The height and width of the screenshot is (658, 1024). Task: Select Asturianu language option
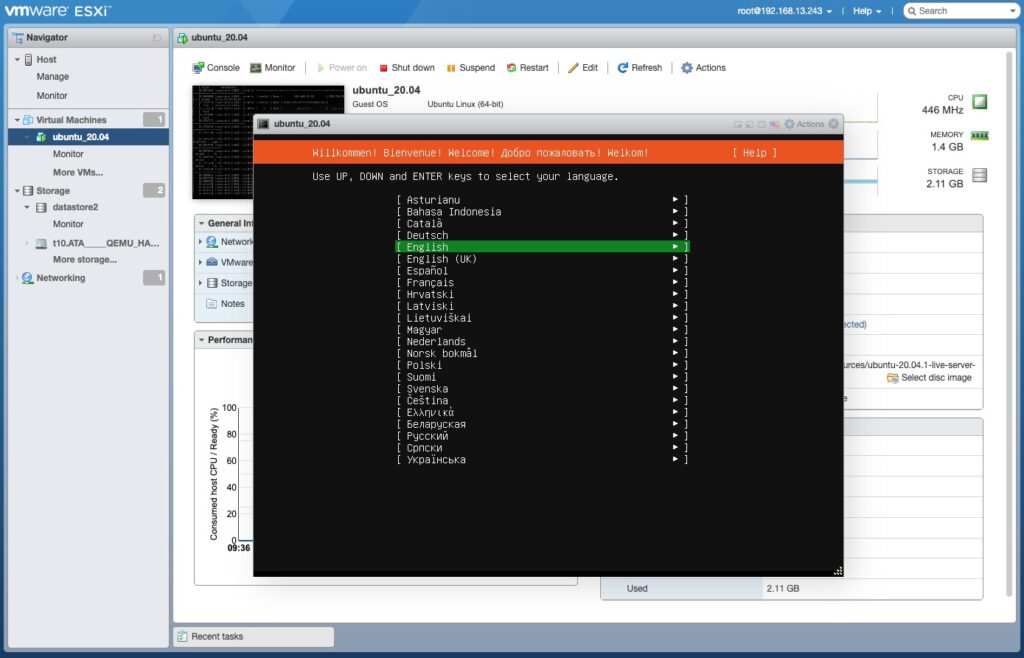click(542, 200)
